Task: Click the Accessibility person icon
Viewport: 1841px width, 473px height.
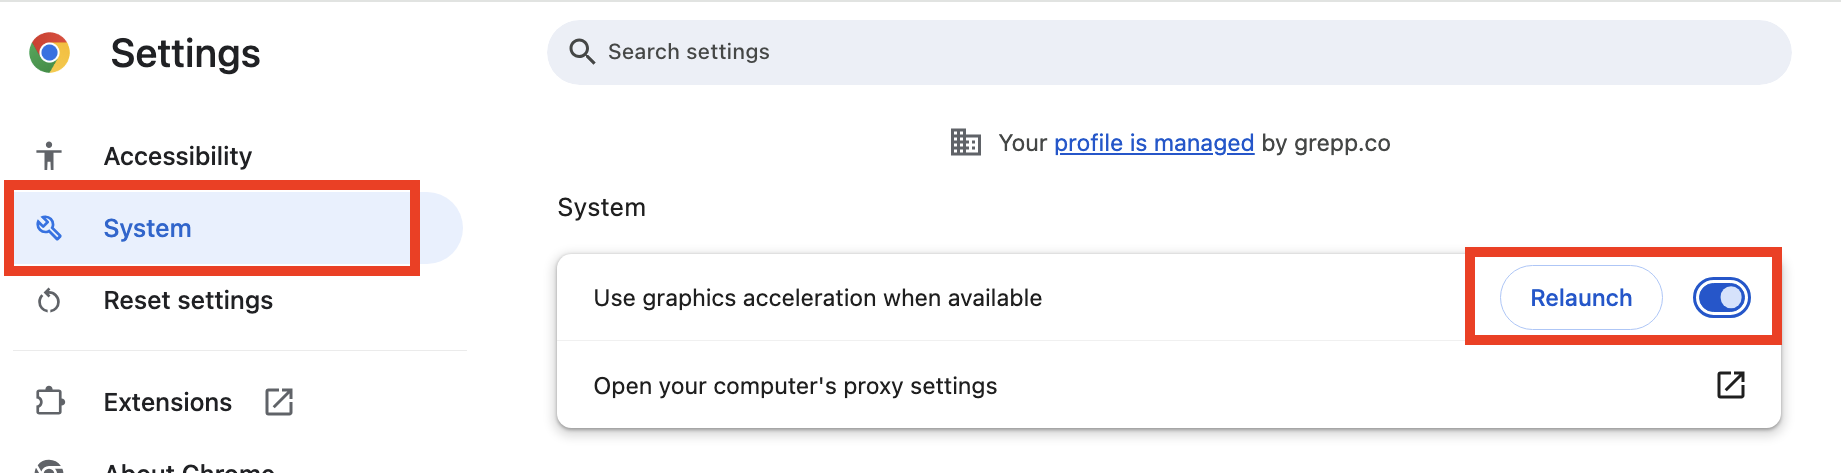Action: [x=49, y=156]
